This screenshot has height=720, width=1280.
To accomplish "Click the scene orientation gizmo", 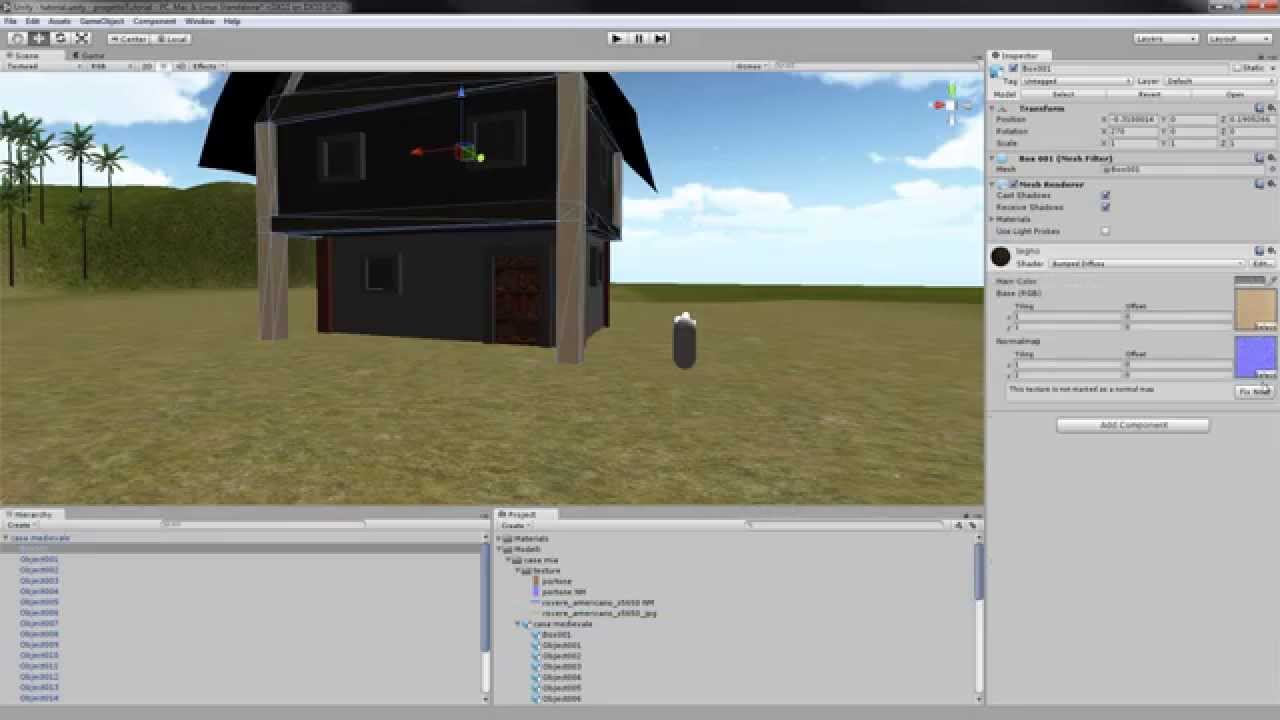I will pos(950,106).
